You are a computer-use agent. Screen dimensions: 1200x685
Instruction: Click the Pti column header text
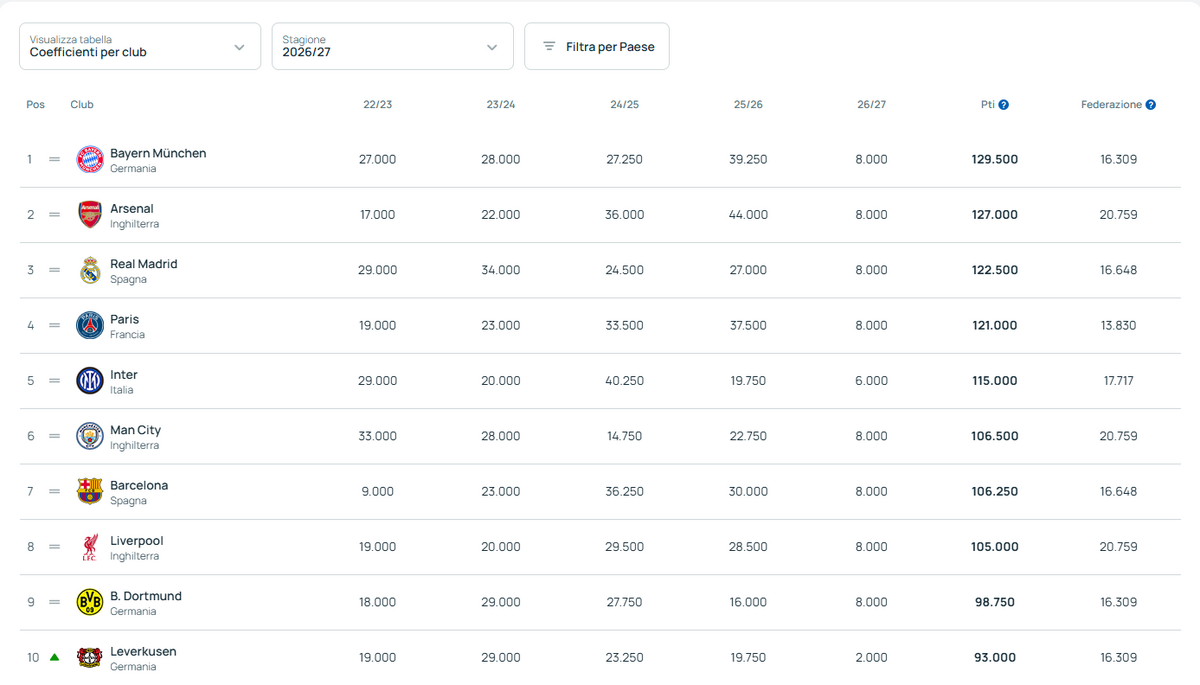(988, 104)
